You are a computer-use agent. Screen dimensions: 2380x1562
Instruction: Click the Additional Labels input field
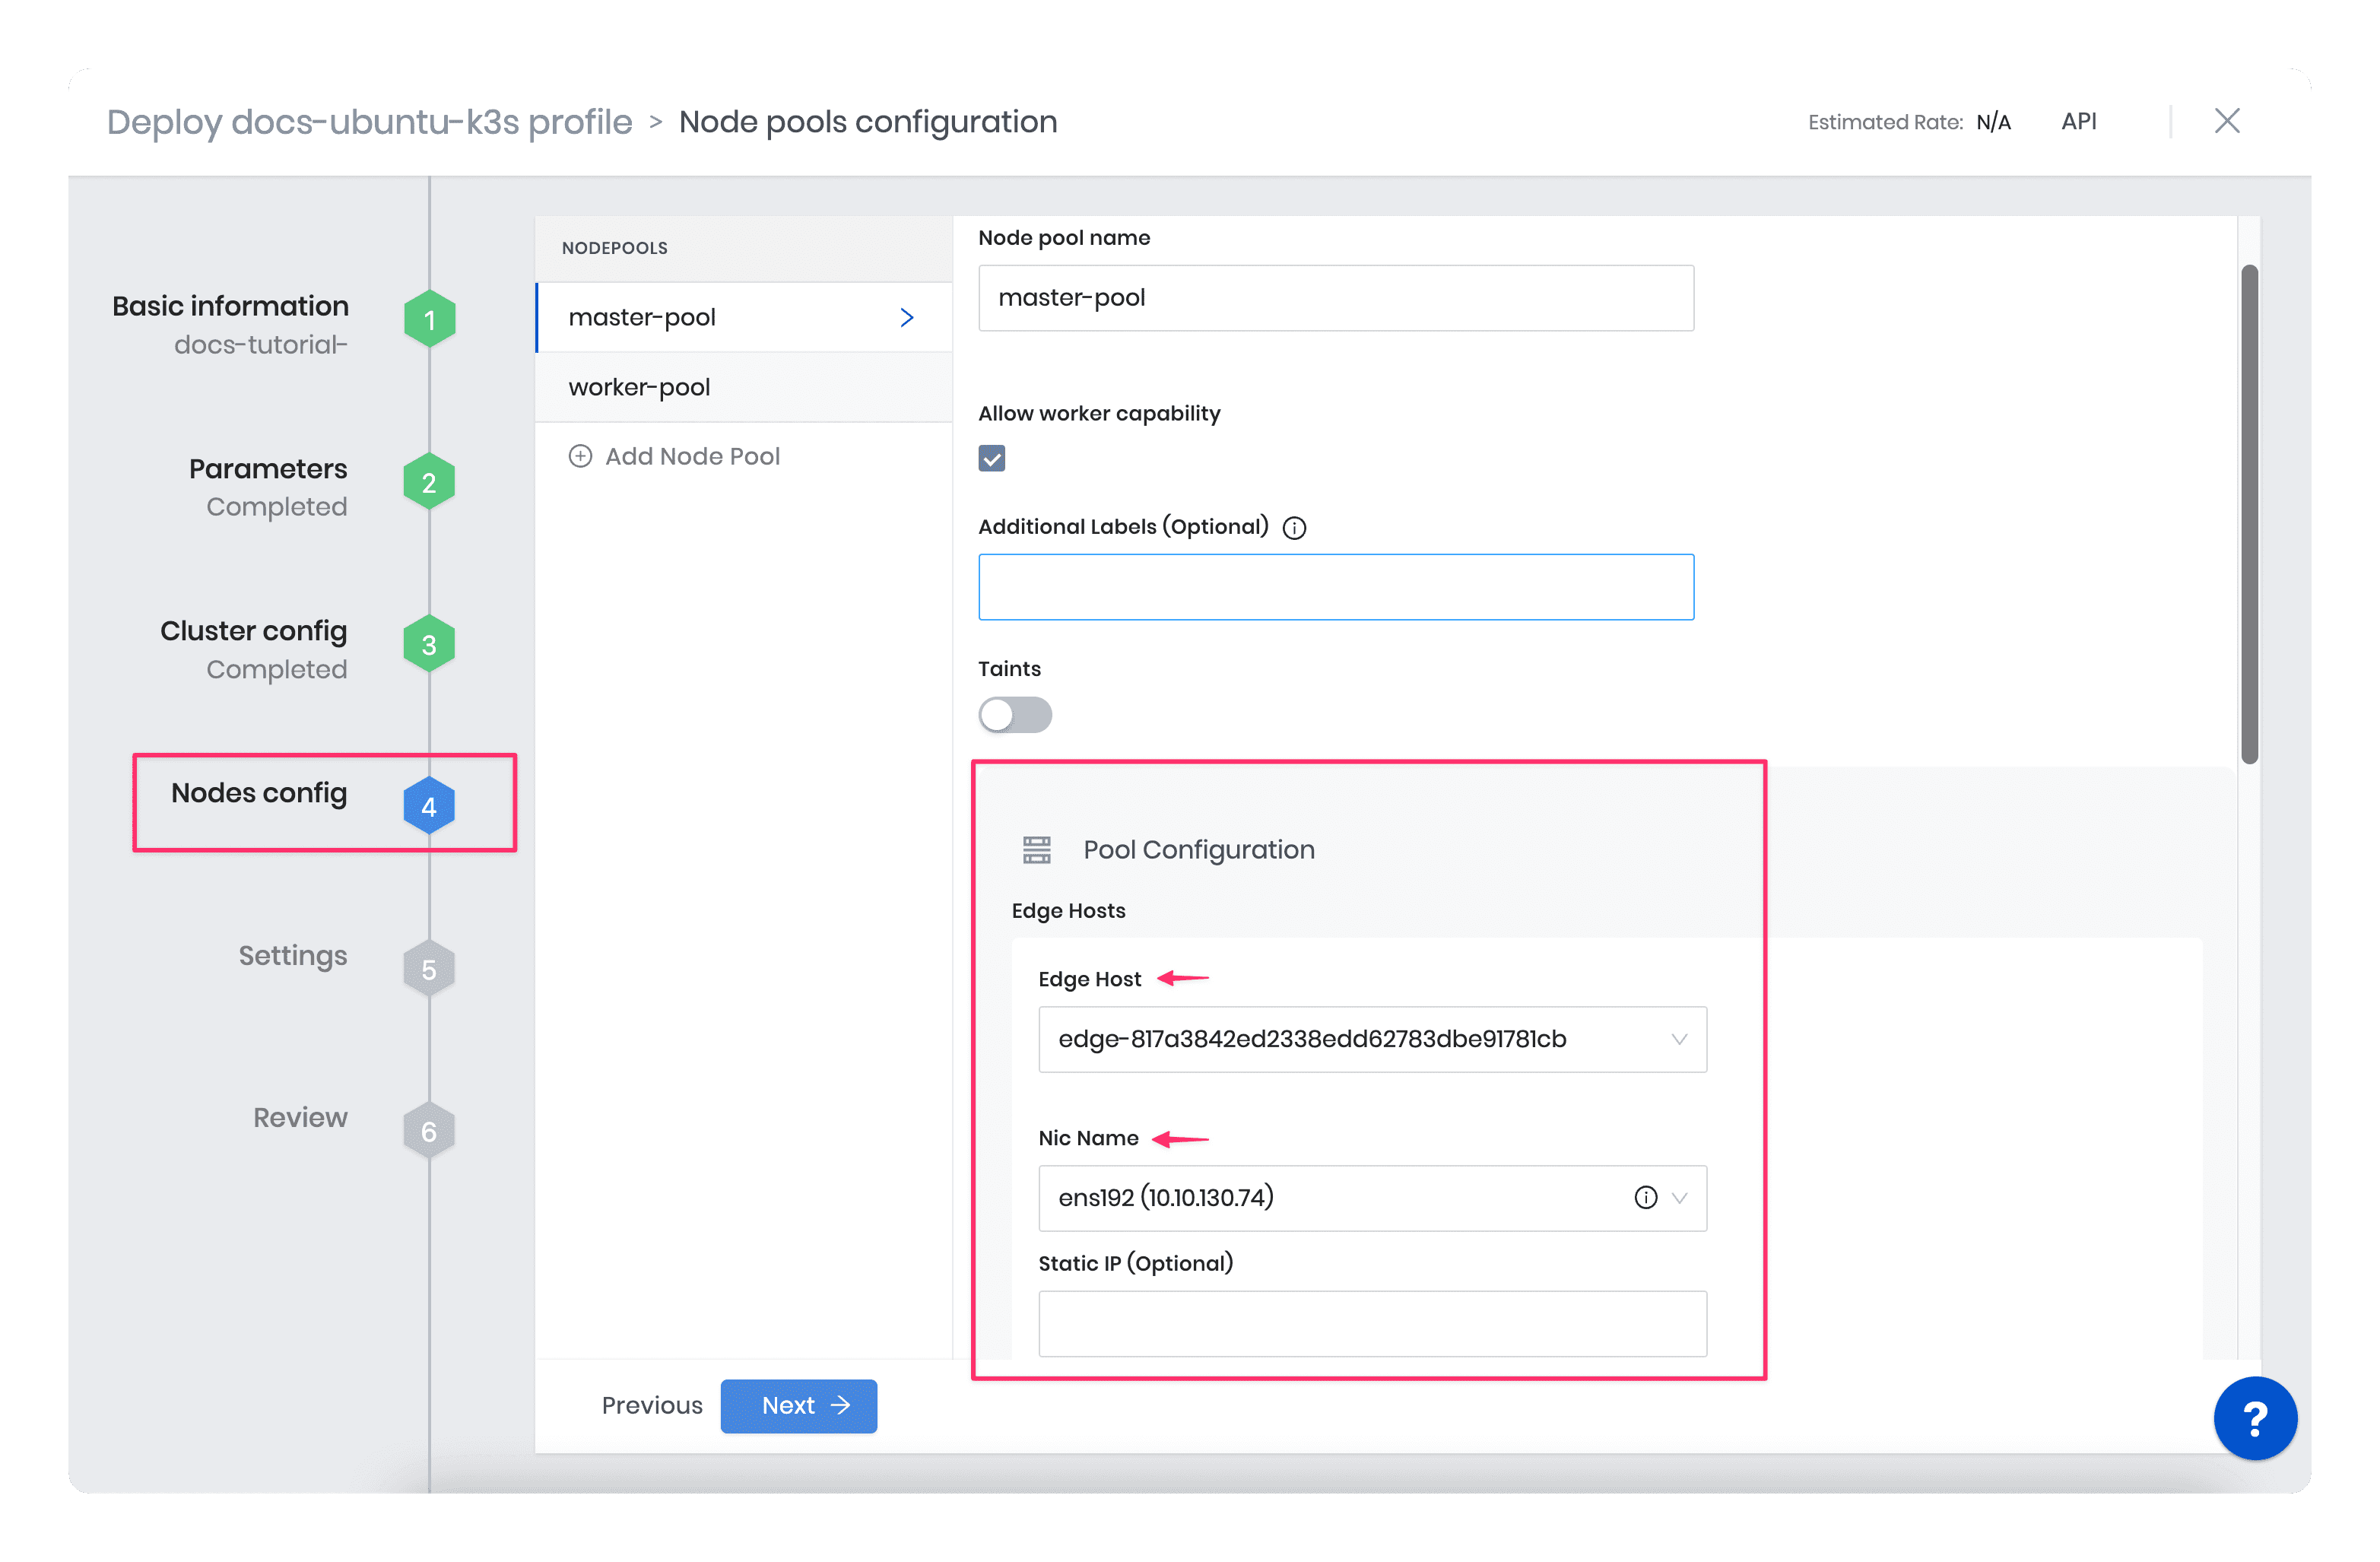point(1333,586)
